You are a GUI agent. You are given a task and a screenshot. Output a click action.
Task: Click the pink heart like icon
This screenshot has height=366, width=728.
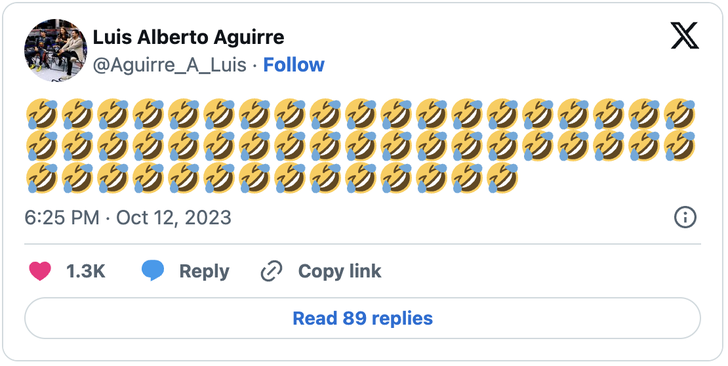(40, 271)
